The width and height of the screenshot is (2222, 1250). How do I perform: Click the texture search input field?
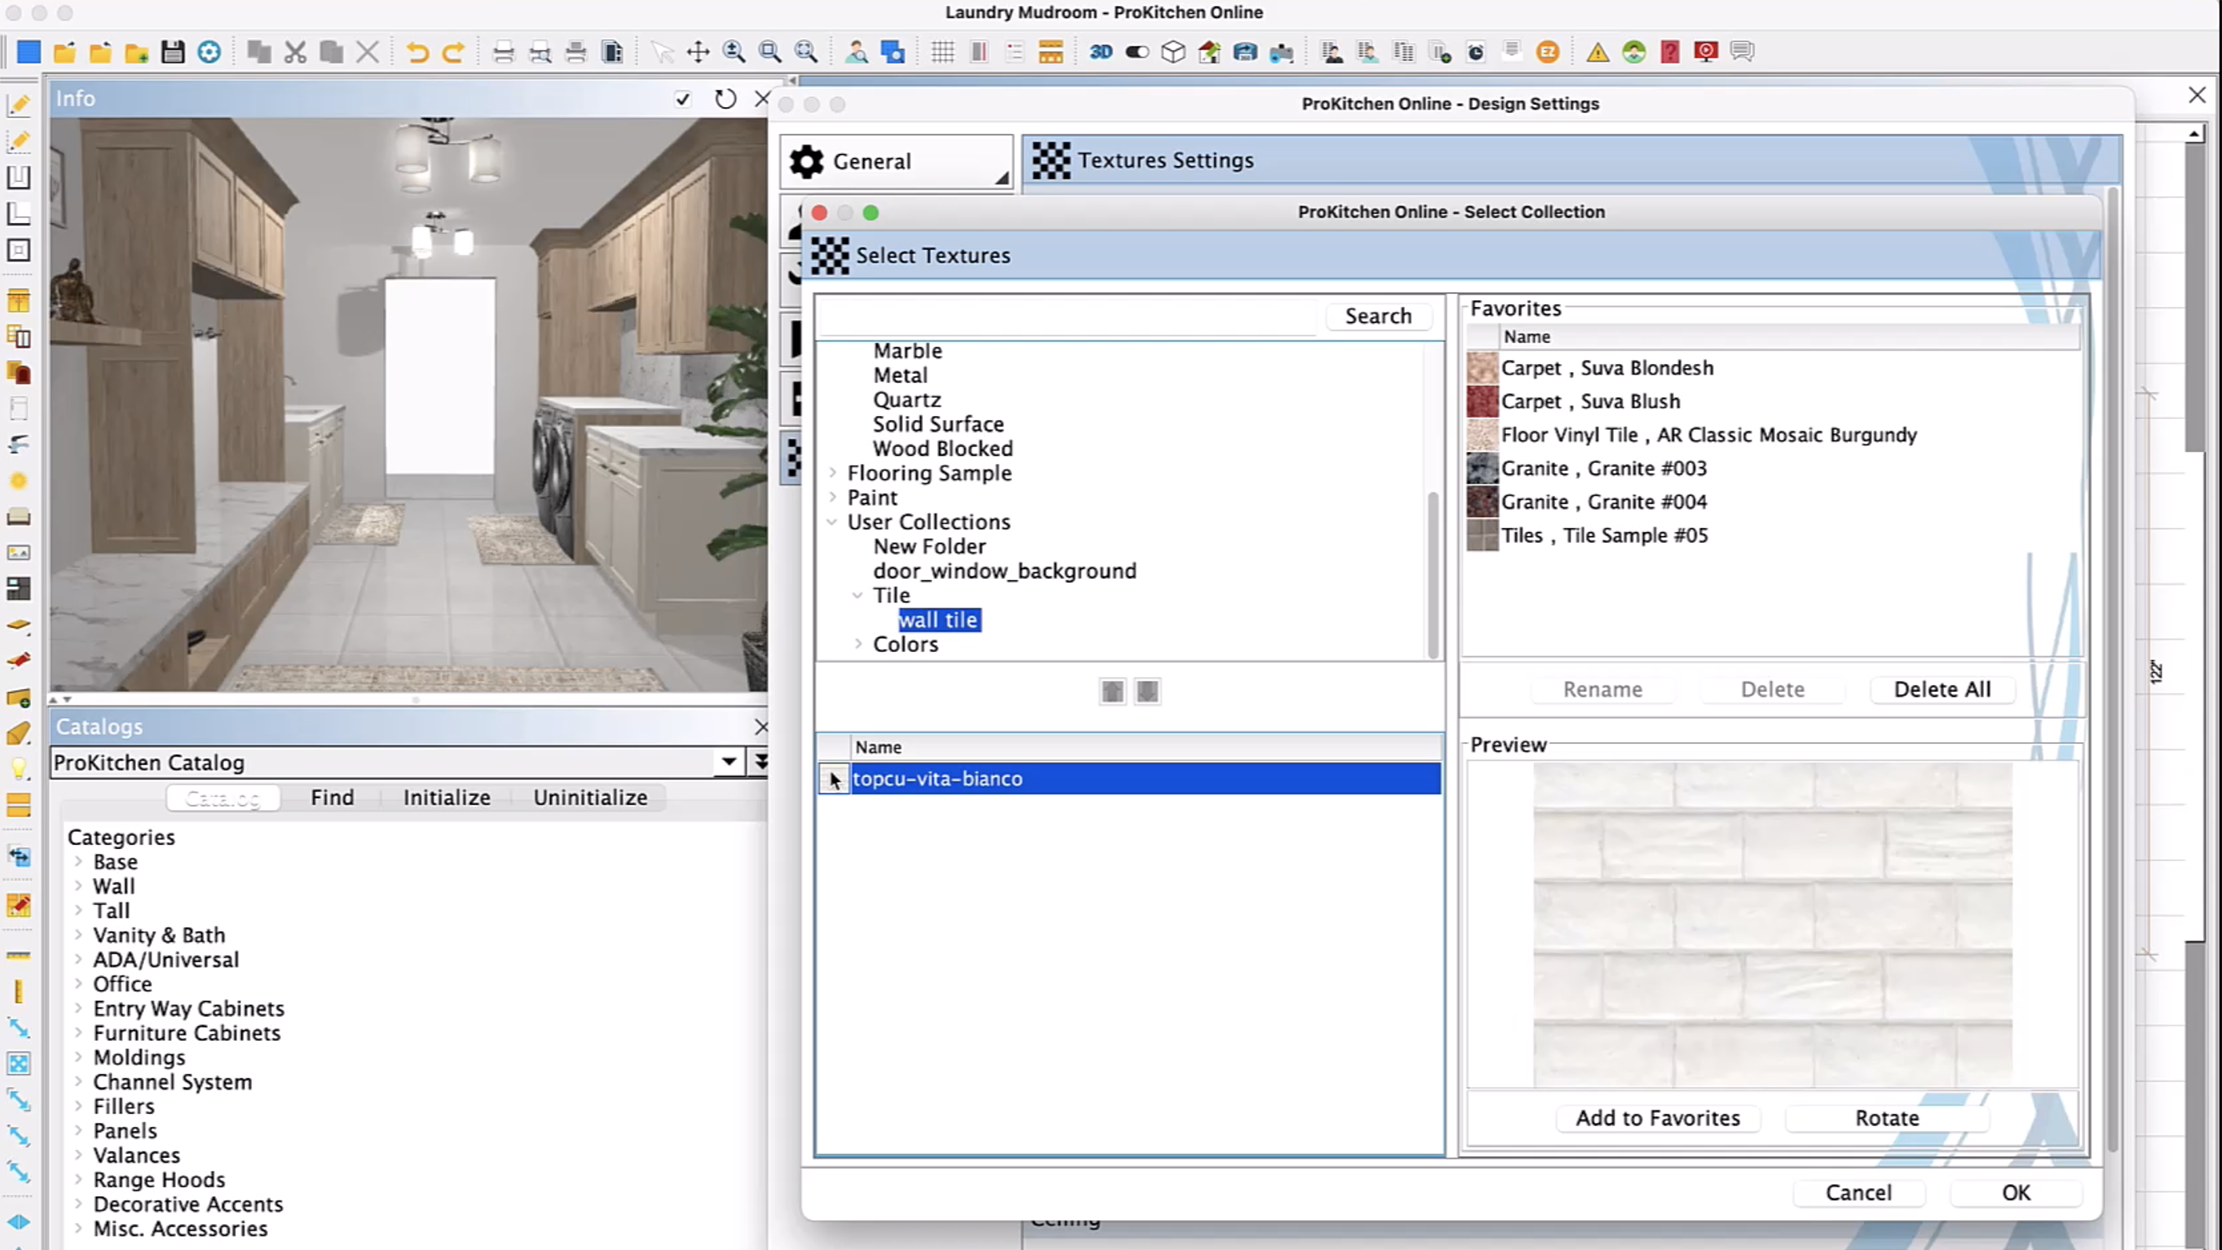click(x=1068, y=316)
